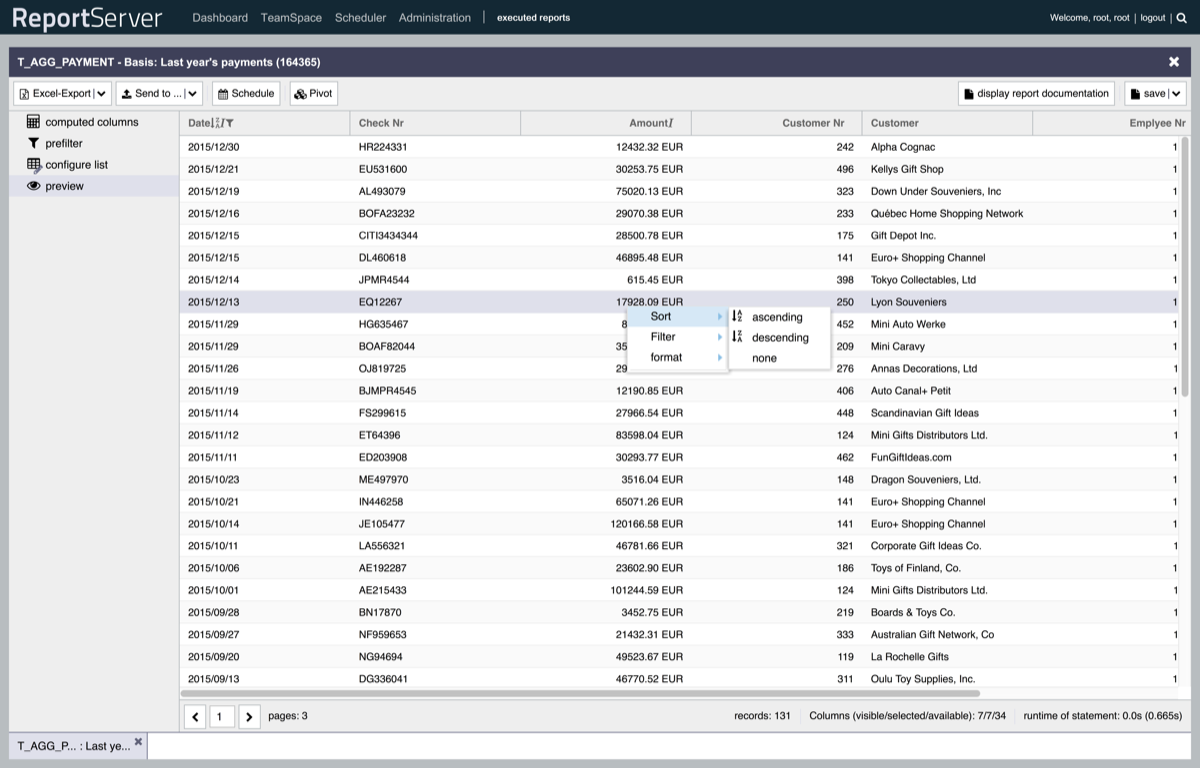1200x768 pixels.
Task: Choose format in the context menu
Action: pyautogui.click(x=677, y=357)
